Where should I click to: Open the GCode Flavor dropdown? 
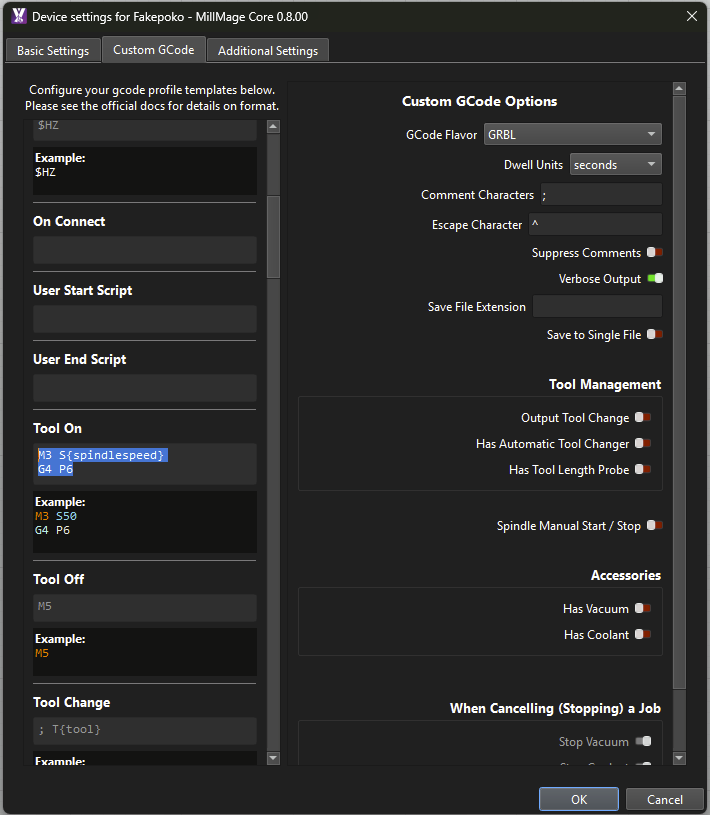[x=572, y=135]
